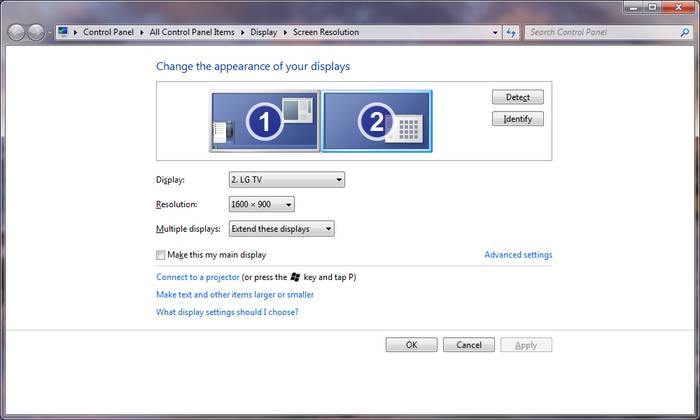Click the Cancel button

coord(468,345)
